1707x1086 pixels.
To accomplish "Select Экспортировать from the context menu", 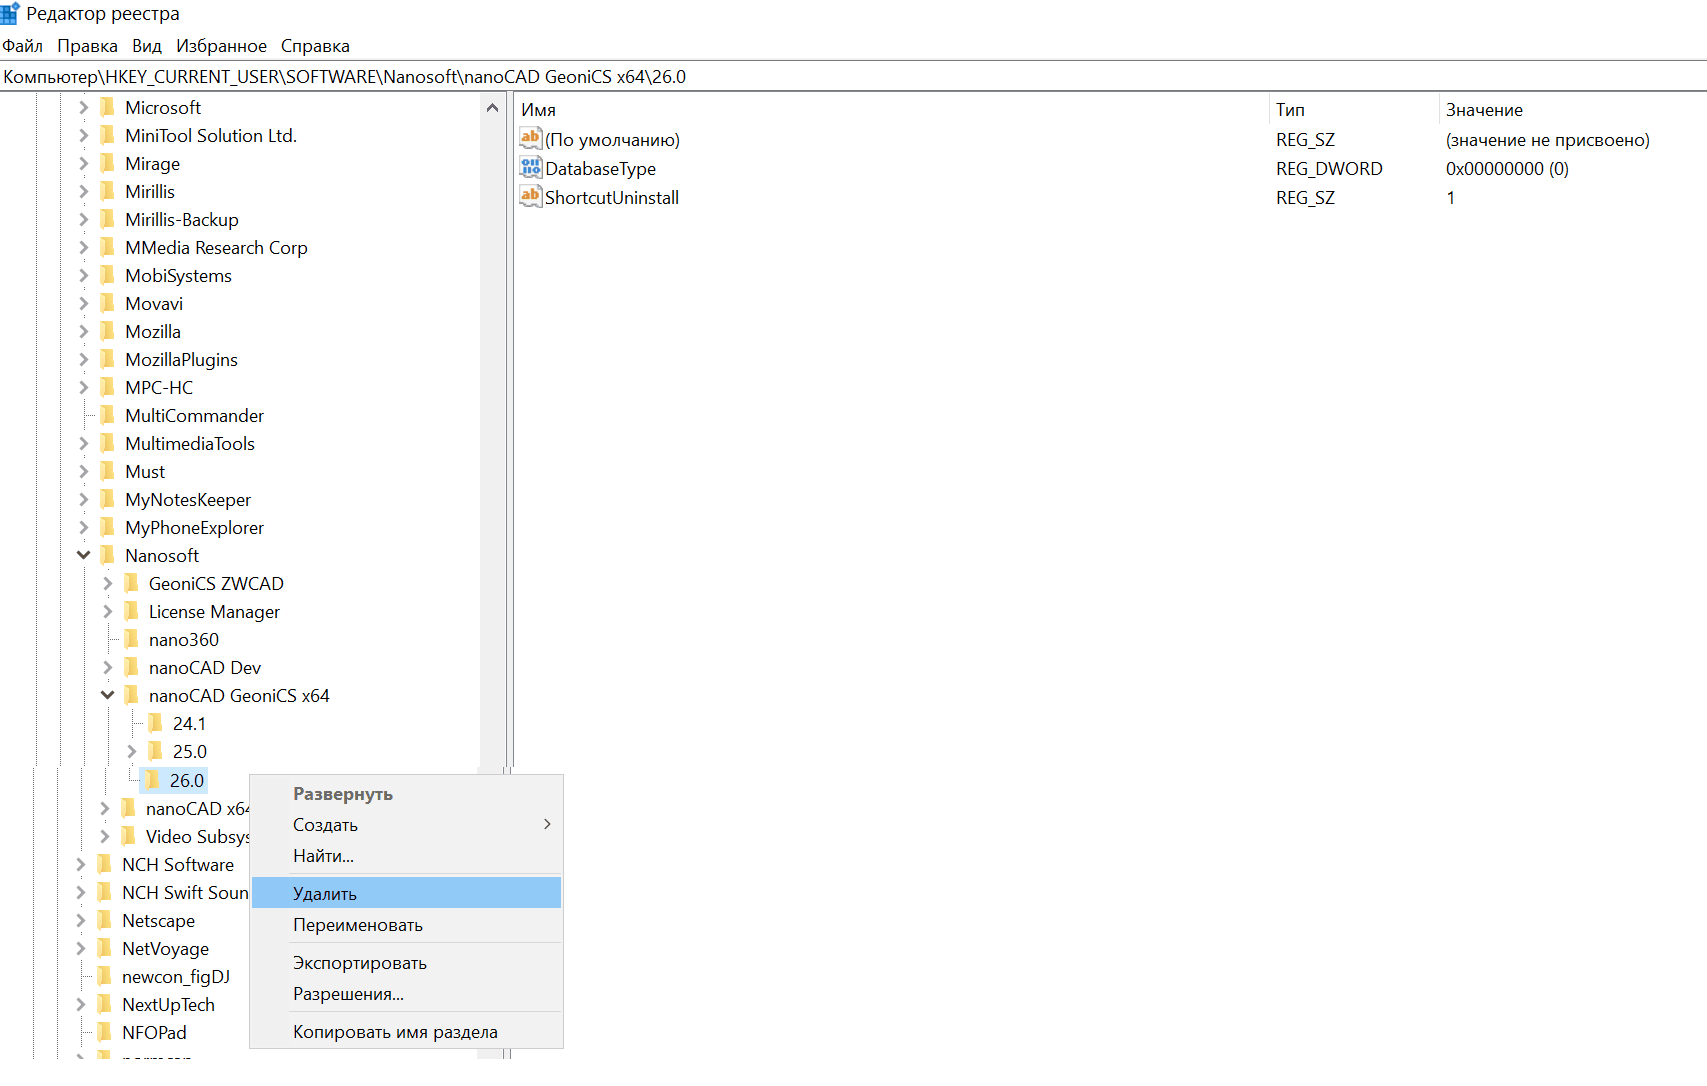I will pyautogui.click(x=360, y=962).
